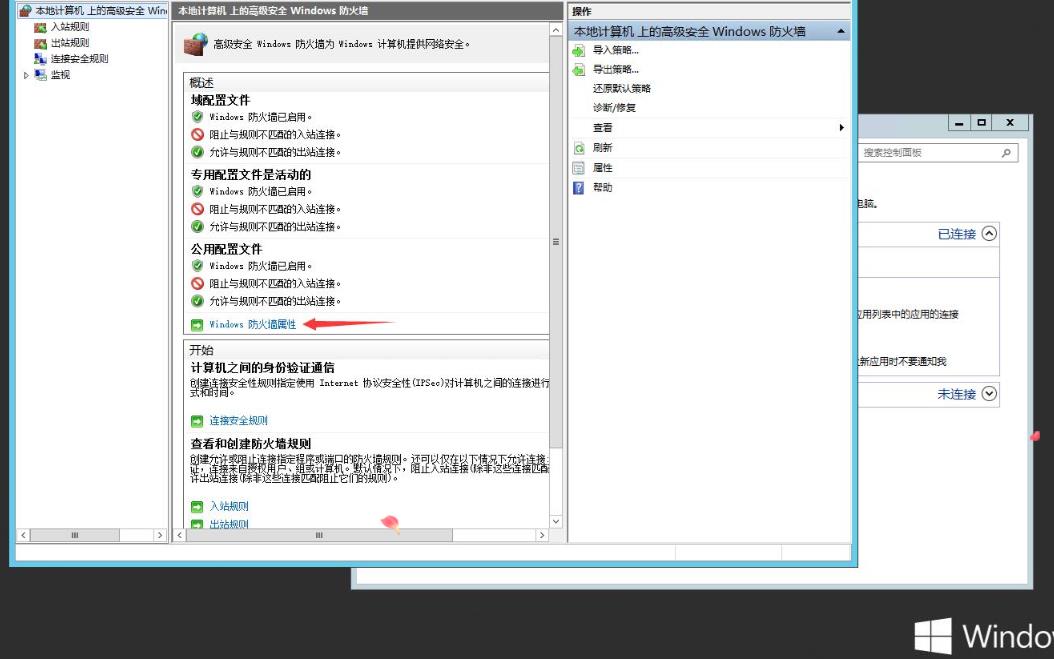The image size is (1054, 659).
Task: Open 帮助 in actions pane
Action: tap(602, 188)
